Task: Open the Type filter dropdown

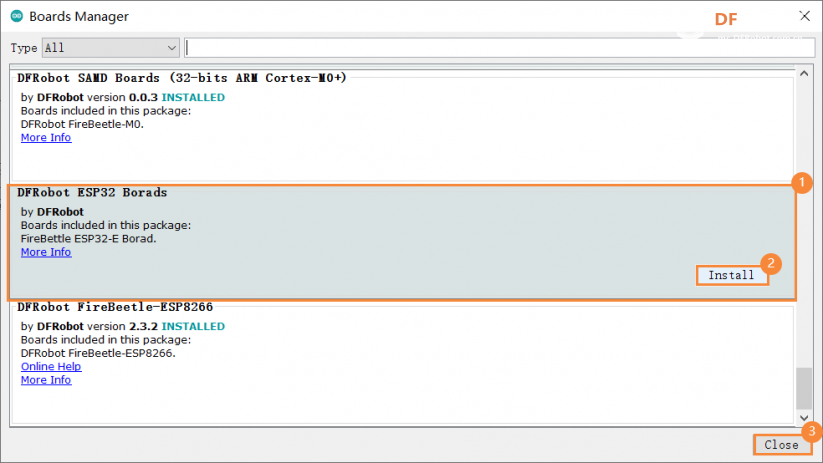Action: 111,48
